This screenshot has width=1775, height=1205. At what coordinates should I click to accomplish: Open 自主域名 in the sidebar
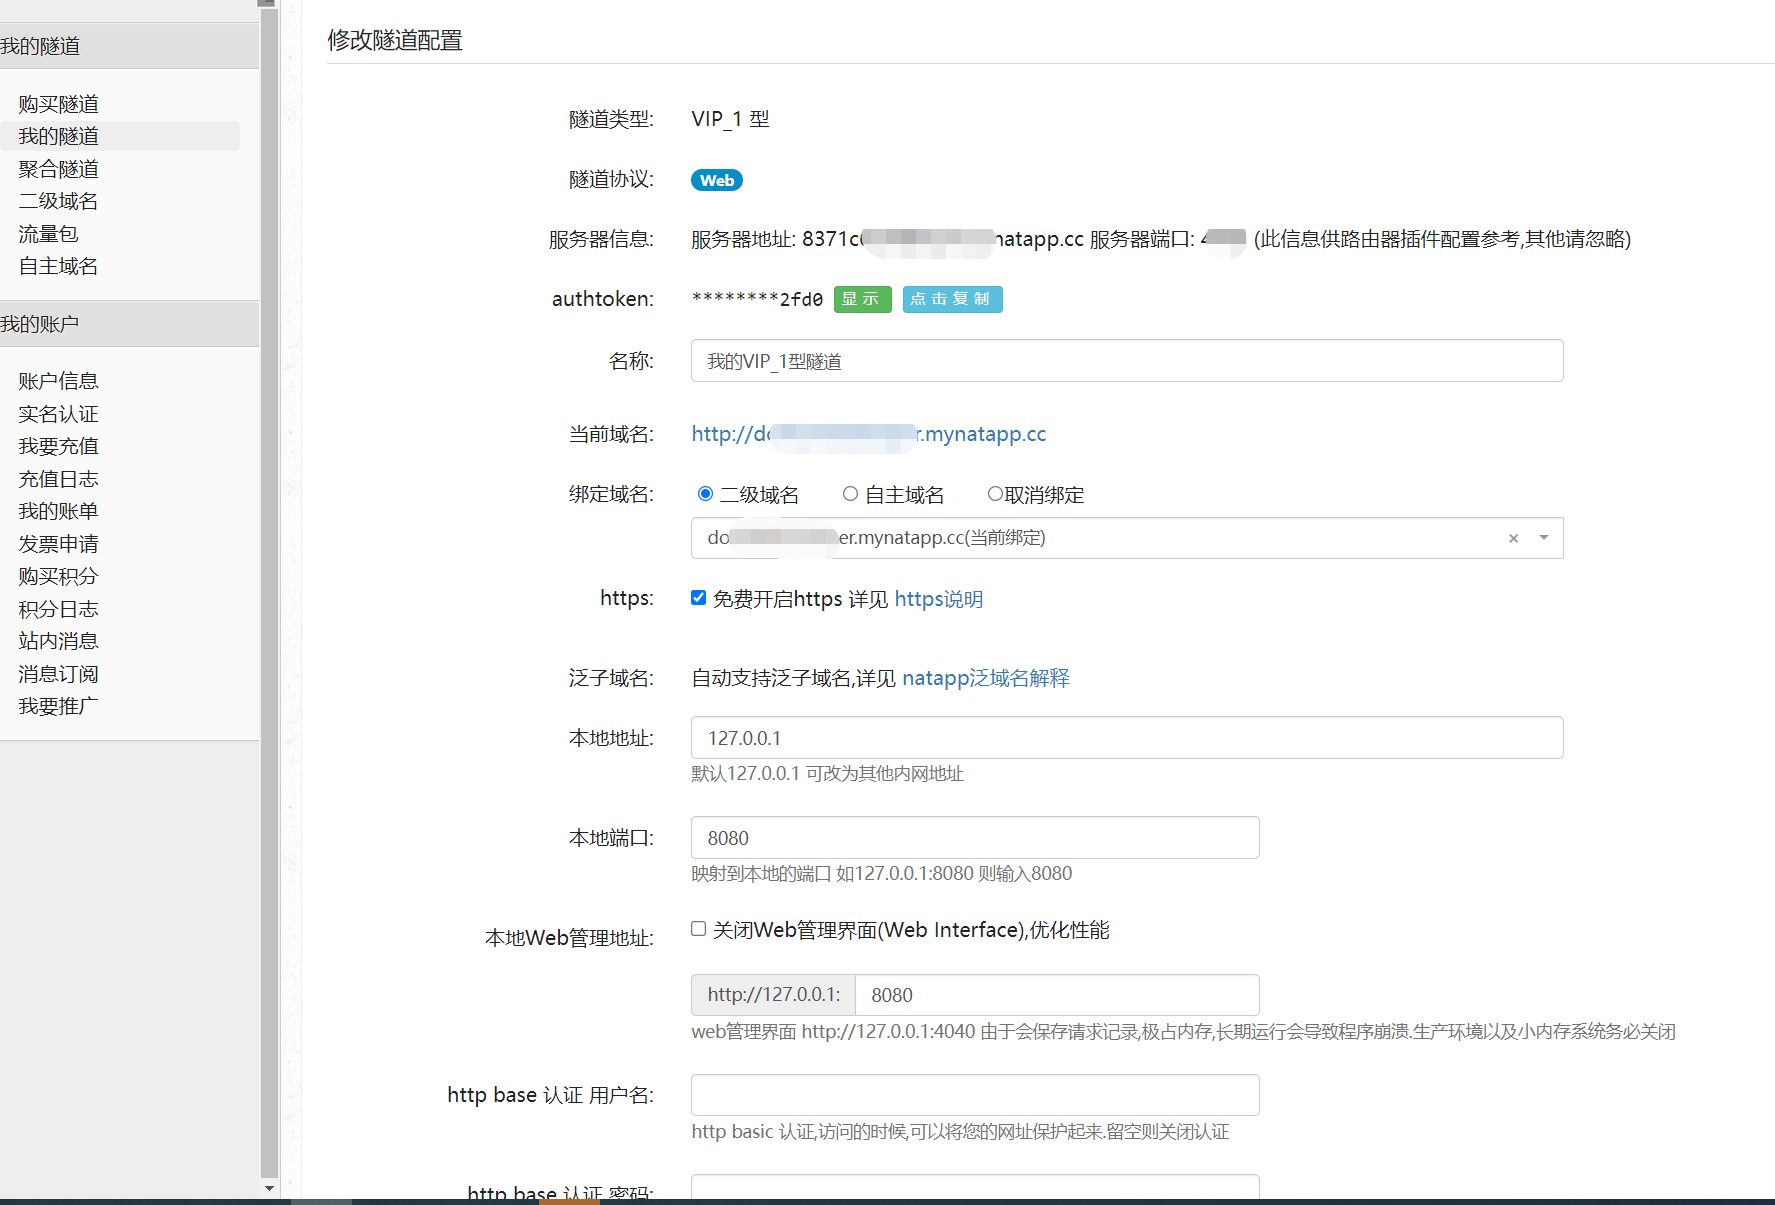(58, 266)
